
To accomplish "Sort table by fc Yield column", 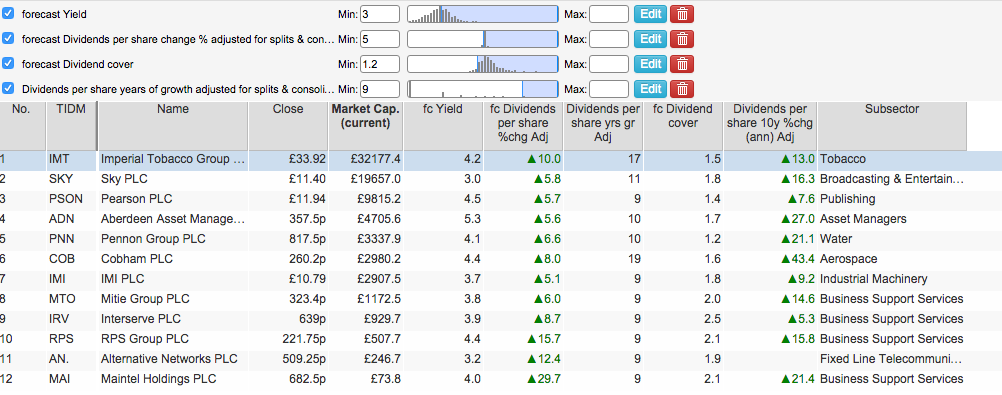I will pos(443,109).
